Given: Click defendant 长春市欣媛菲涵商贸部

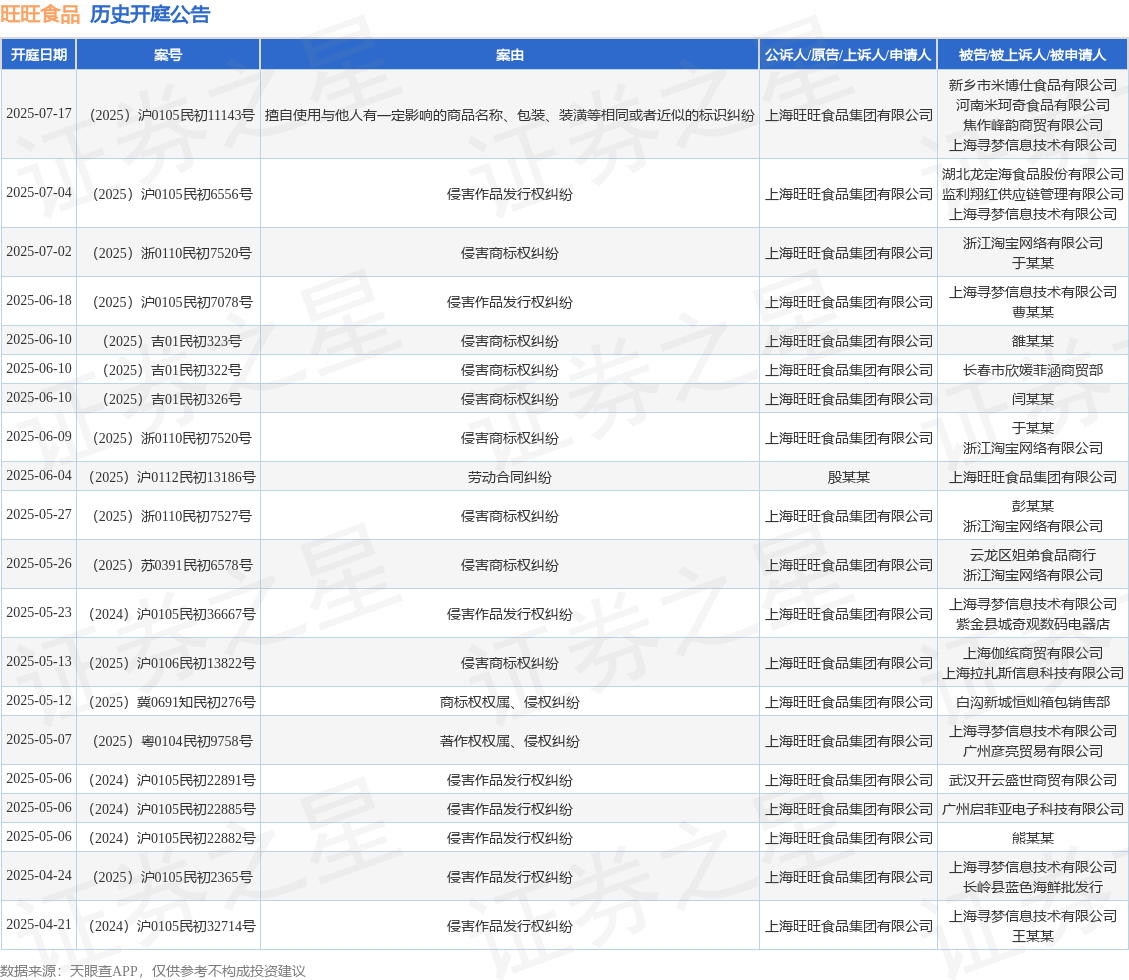Looking at the screenshot, I should [x=1033, y=370].
